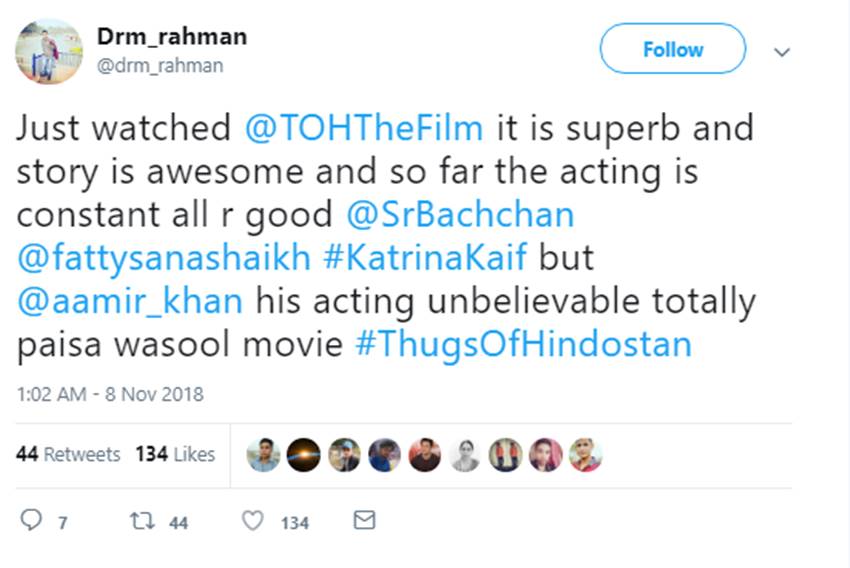
Task: View the 44 Retweets list
Action: point(68,454)
